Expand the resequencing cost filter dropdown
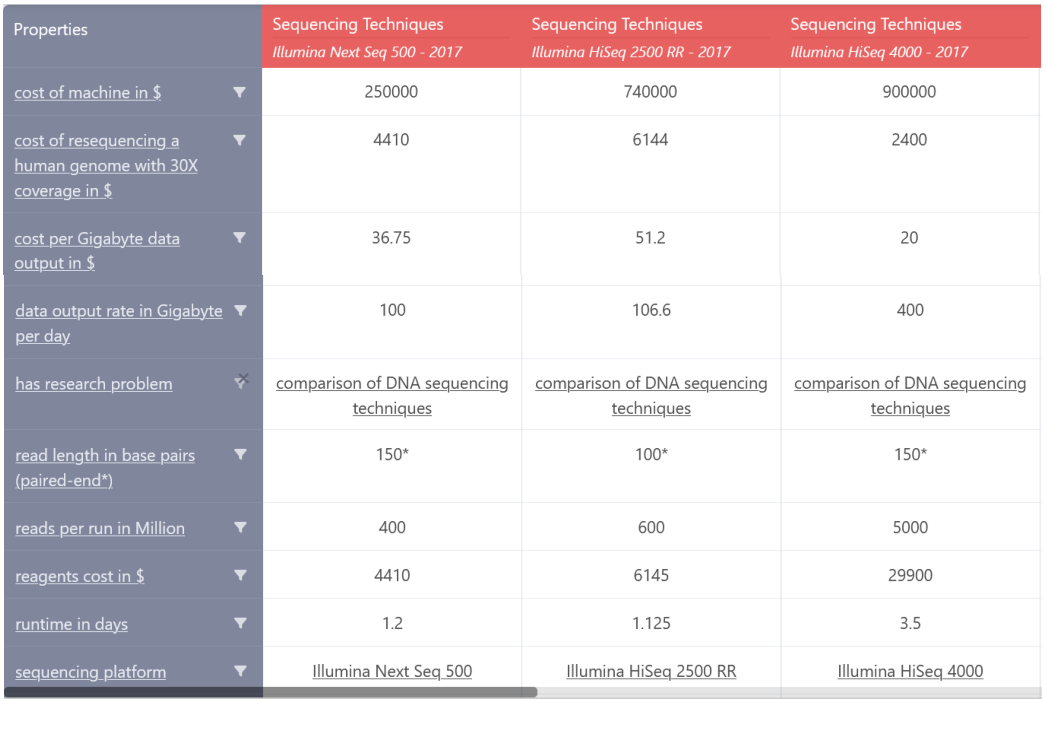 pyautogui.click(x=239, y=140)
